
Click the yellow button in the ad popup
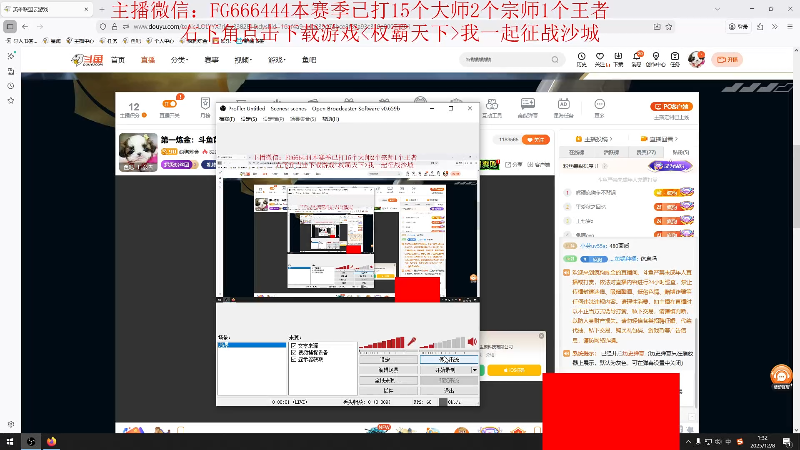[x=514, y=370]
